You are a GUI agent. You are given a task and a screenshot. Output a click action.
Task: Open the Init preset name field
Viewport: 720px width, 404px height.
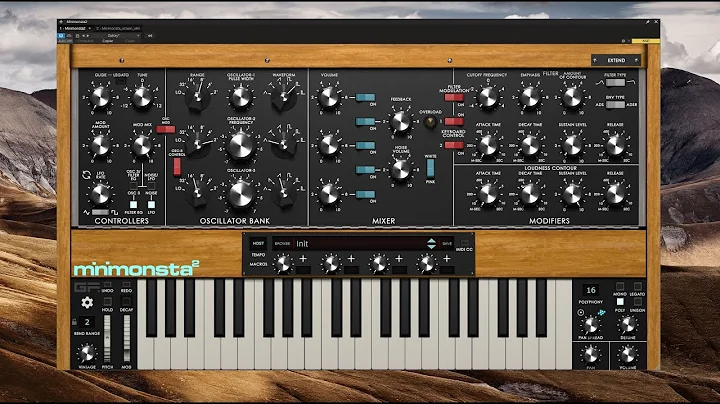tap(359, 244)
